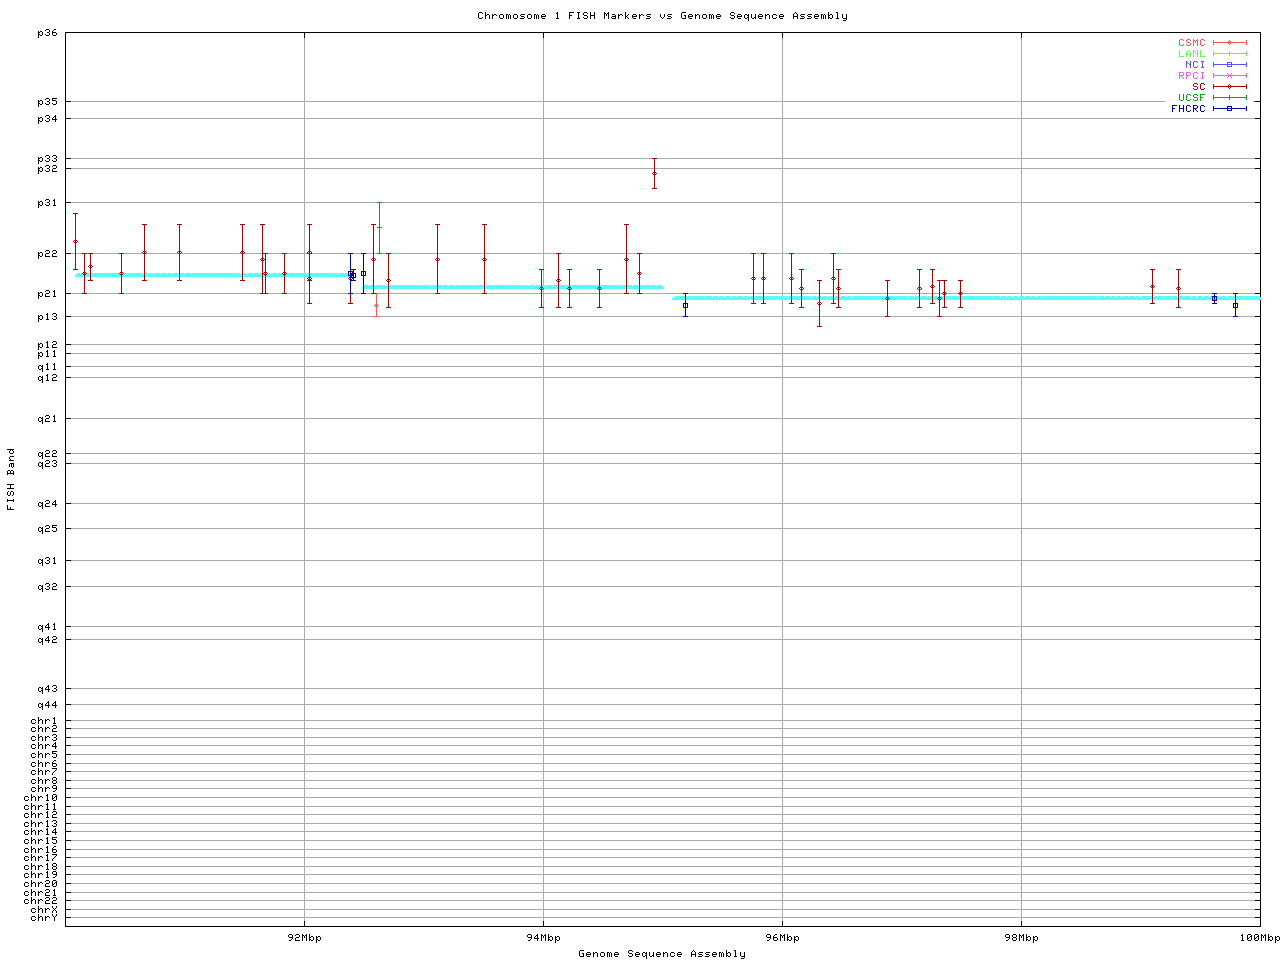Viewport: 1280px width, 960px height.
Task: Click the RPCI legend marker symbol
Action: (x=1229, y=76)
